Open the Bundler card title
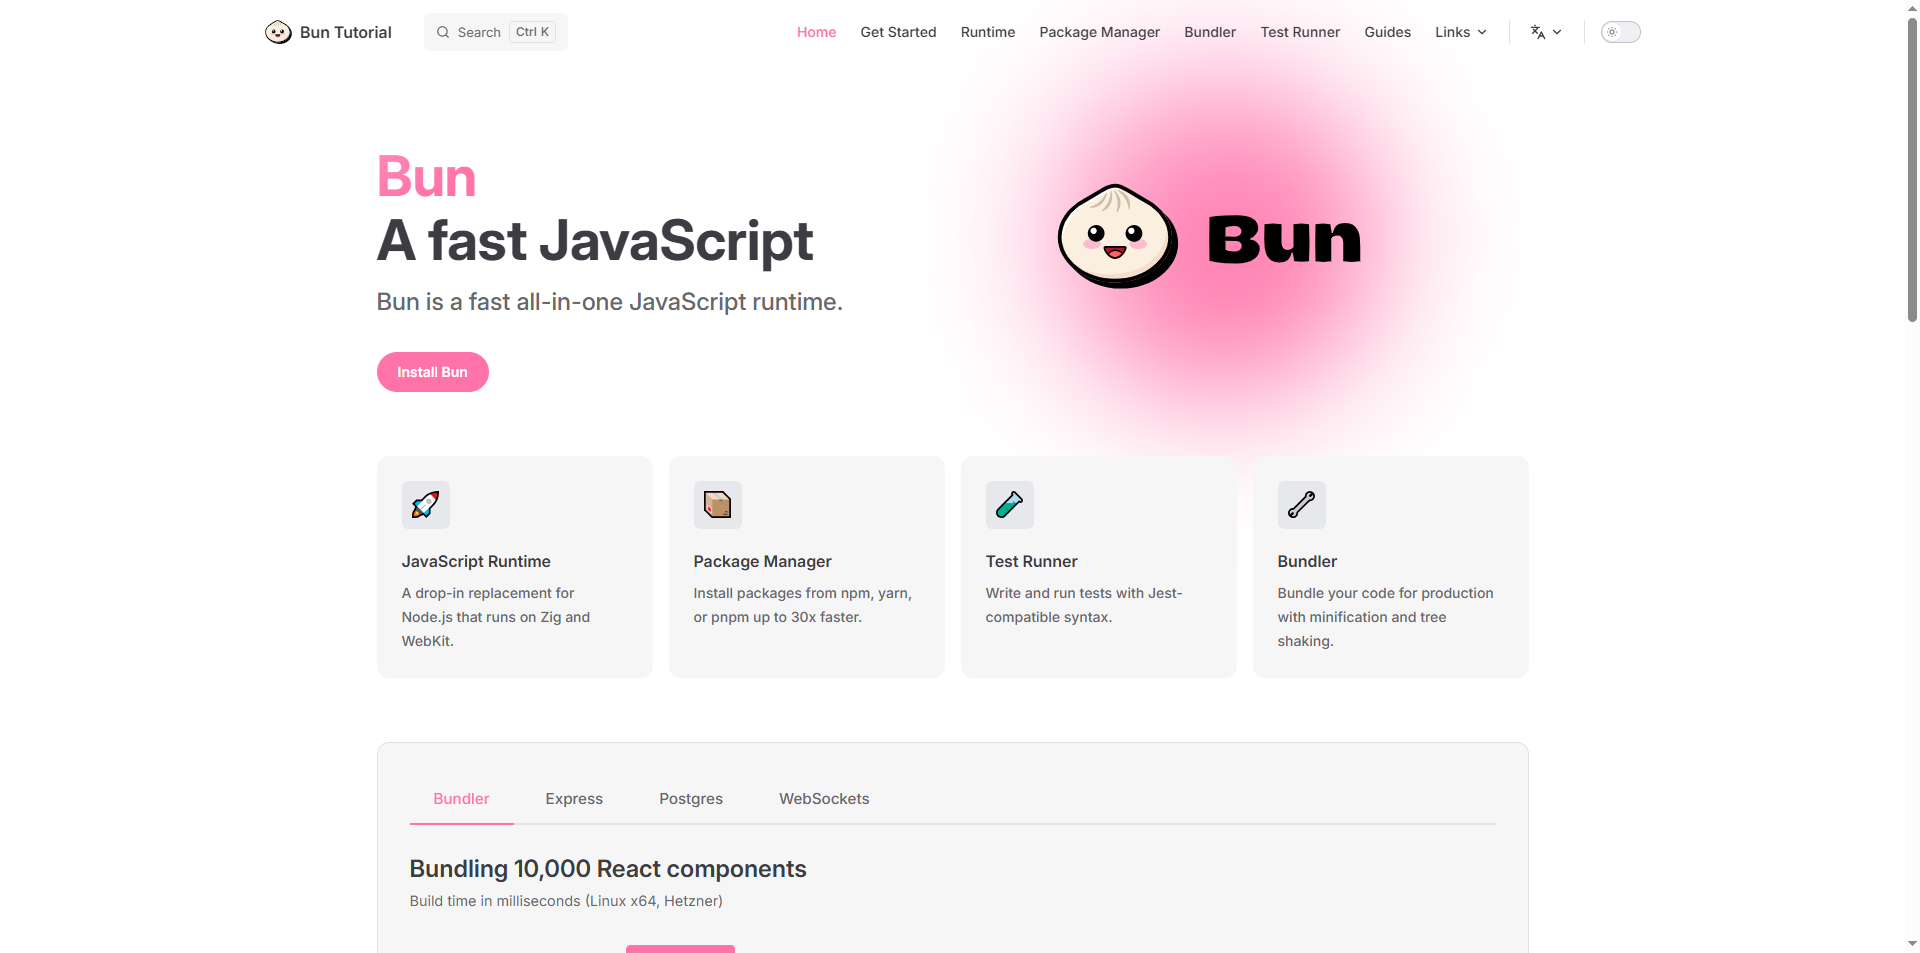 pos(1307,561)
